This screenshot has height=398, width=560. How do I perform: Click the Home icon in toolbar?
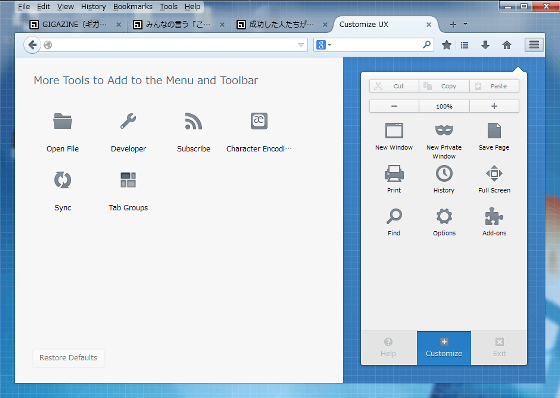pyautogui.click(x=506, y=45)
